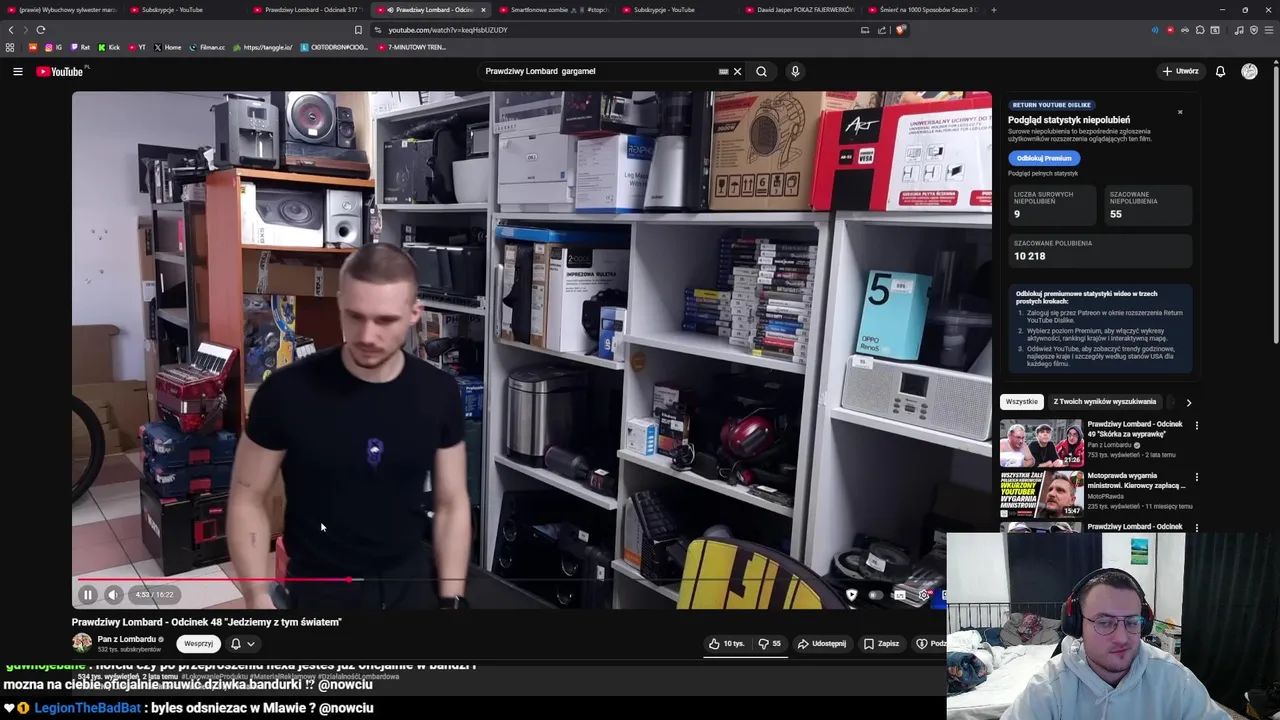Run search with magnifier icon

coord(761,71)
